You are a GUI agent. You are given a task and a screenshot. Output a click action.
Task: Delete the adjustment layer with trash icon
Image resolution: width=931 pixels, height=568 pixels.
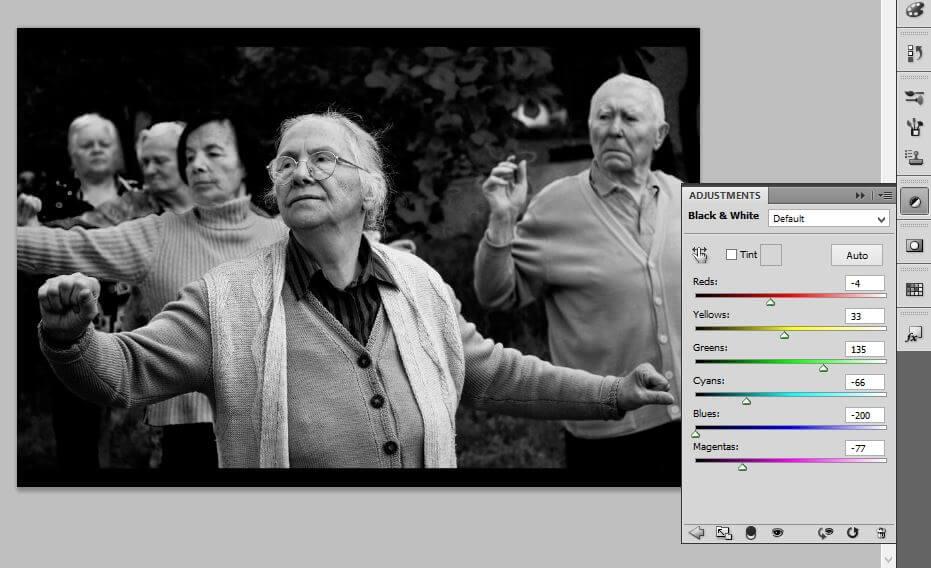pos(881,533)
